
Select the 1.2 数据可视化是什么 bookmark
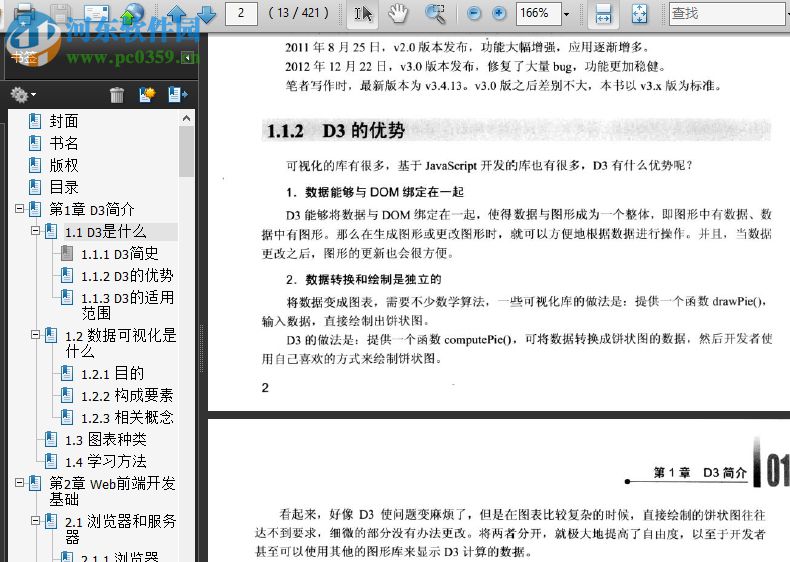120,343
